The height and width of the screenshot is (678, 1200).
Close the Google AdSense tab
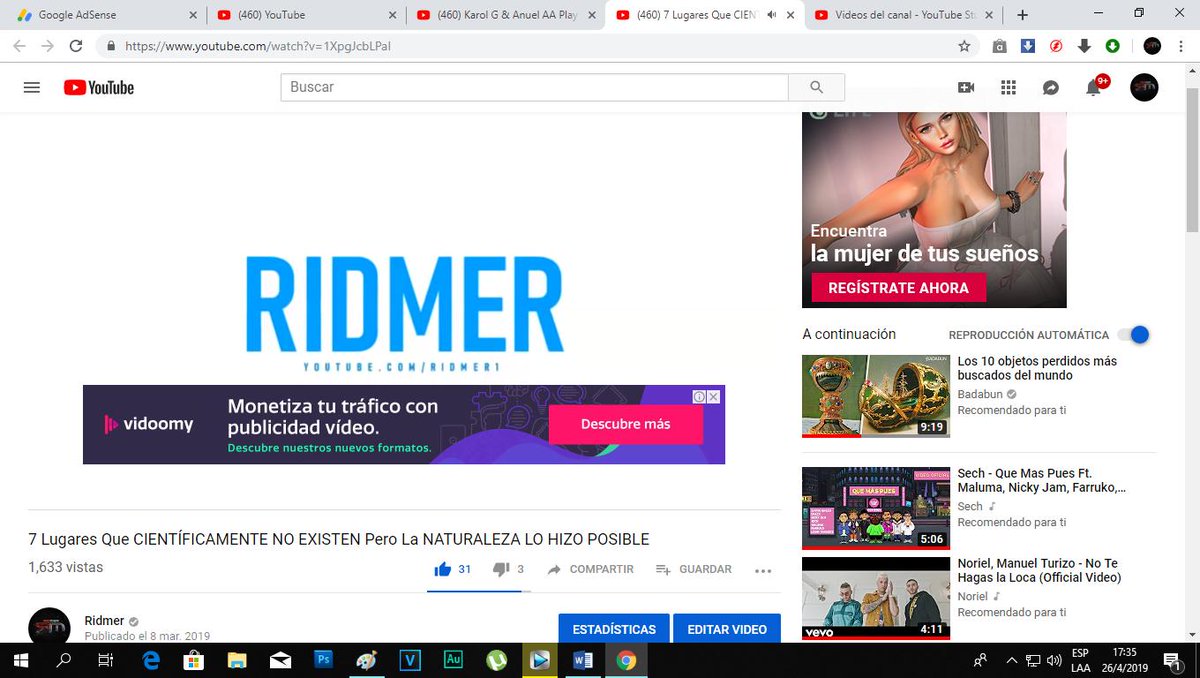click(x=191, y=15)
